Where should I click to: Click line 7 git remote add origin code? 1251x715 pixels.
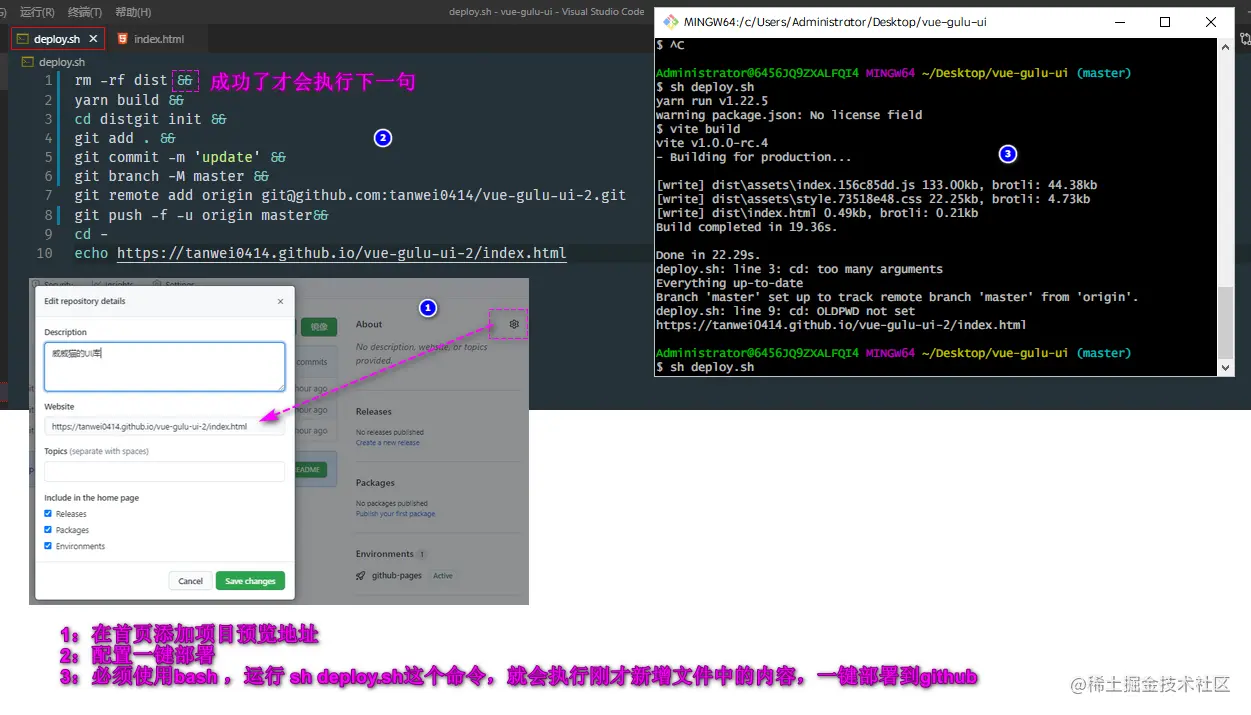350,195
